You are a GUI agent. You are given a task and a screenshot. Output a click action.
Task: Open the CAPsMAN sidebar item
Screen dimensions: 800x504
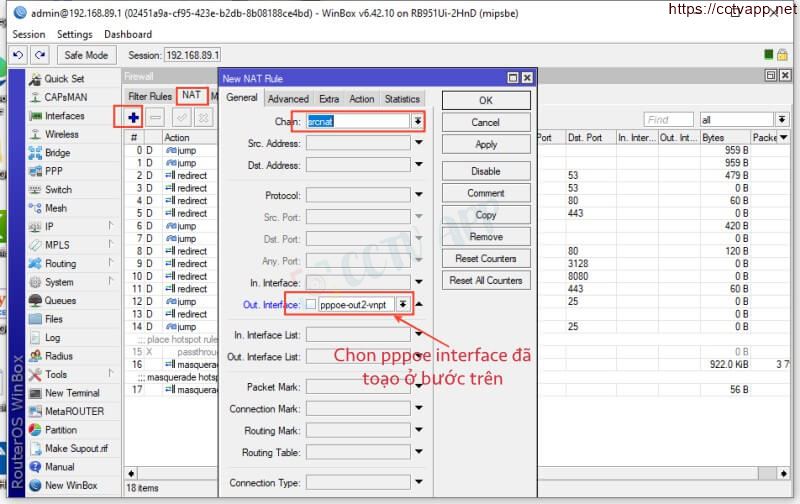click(65, 97)
